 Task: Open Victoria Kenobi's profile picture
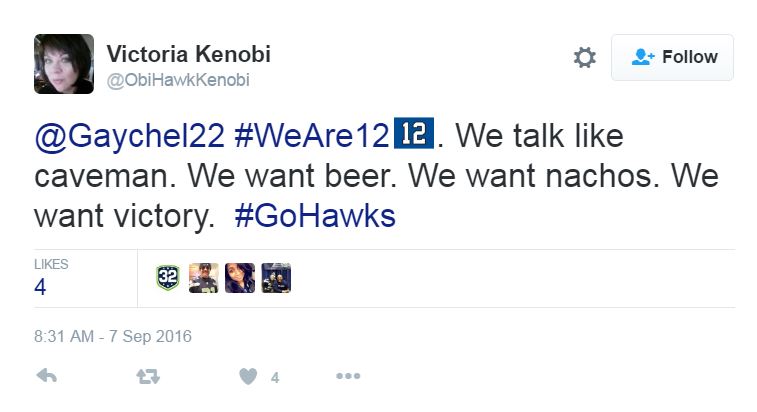point(64,64)
